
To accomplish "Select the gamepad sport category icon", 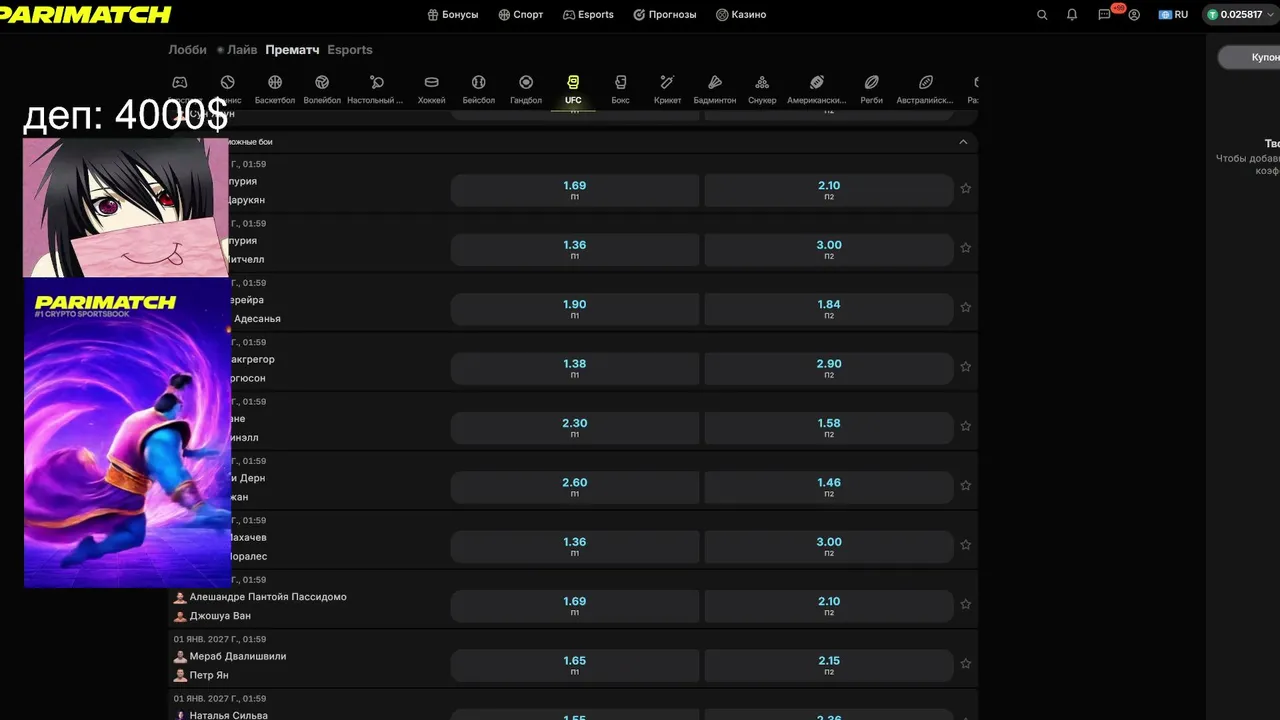I will tap(180, 82).
